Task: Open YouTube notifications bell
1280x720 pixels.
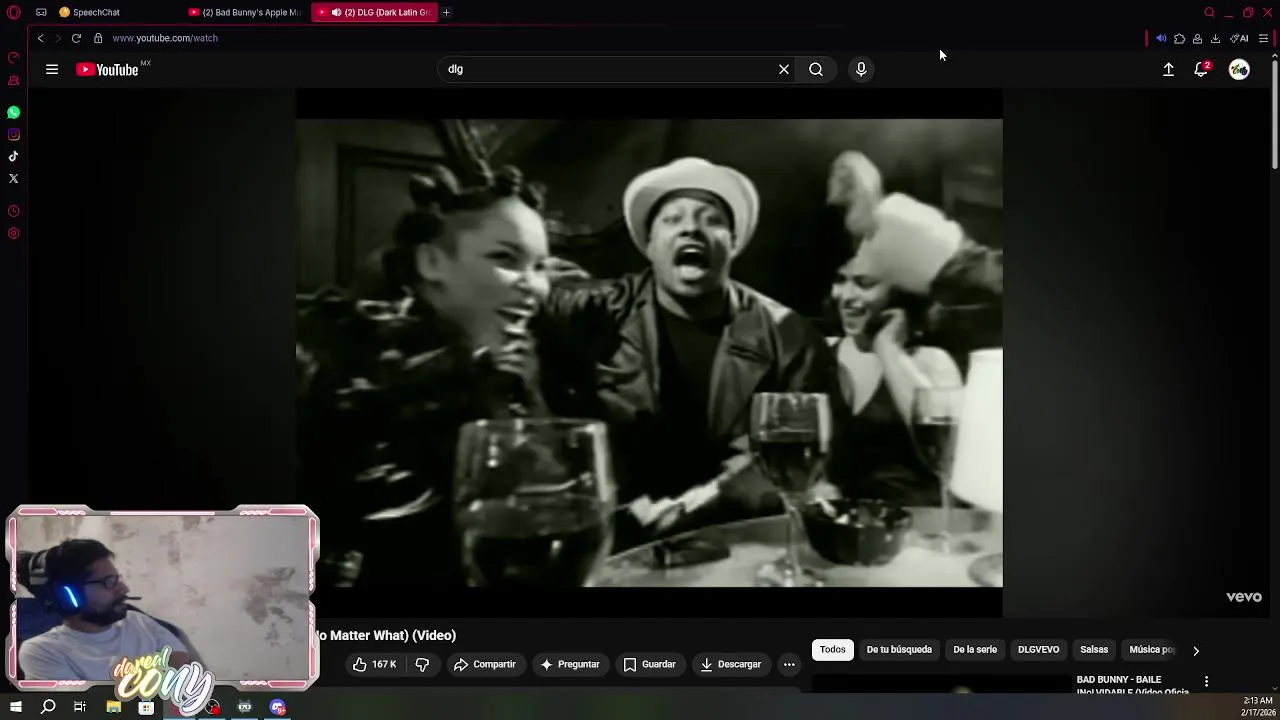Action: (1201, 69)
